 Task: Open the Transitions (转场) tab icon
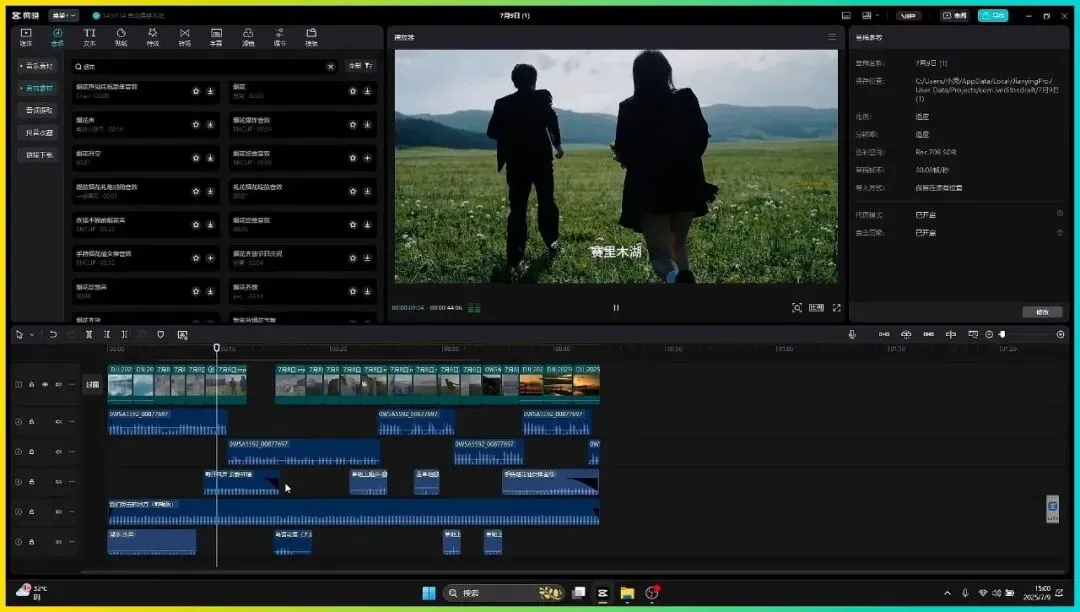pos(184,37)
